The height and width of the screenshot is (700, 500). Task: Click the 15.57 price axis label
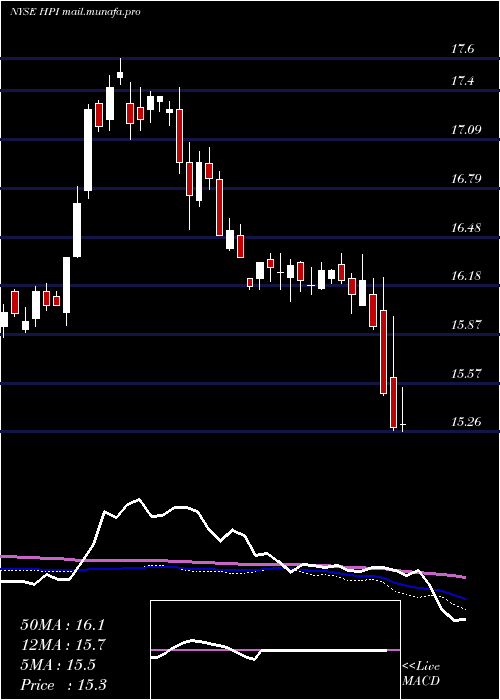click(467, 373)
